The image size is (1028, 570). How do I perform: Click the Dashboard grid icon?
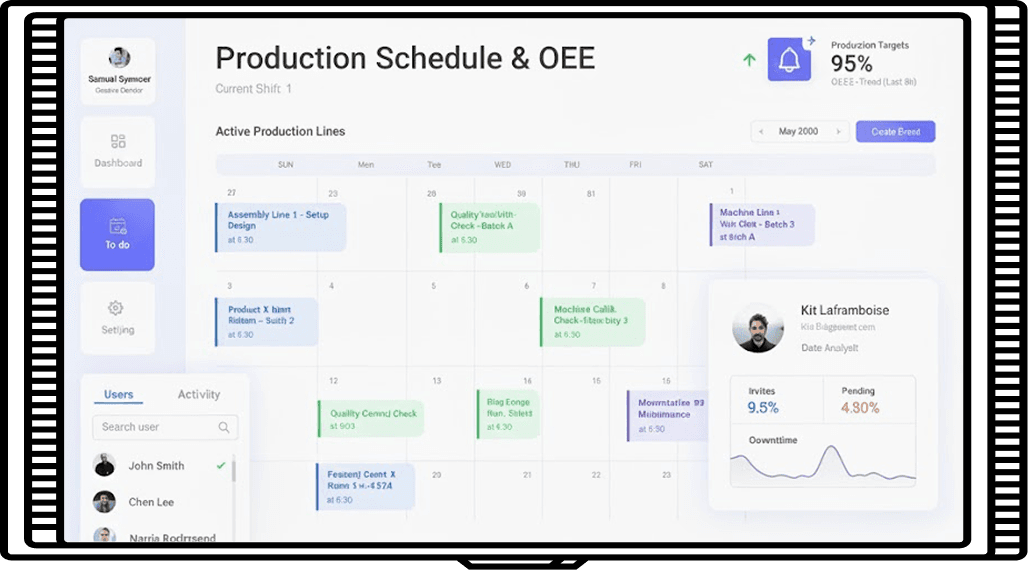point(118,142)
